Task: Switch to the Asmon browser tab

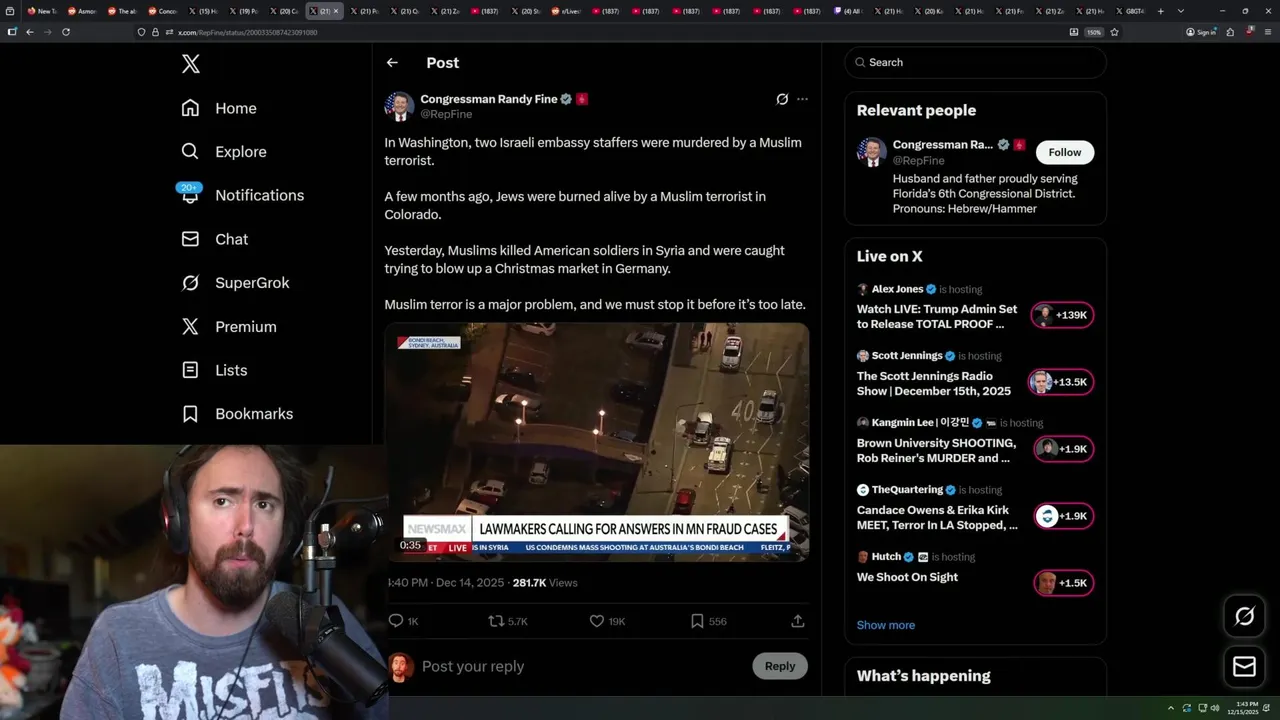Action: click(82, 11)
